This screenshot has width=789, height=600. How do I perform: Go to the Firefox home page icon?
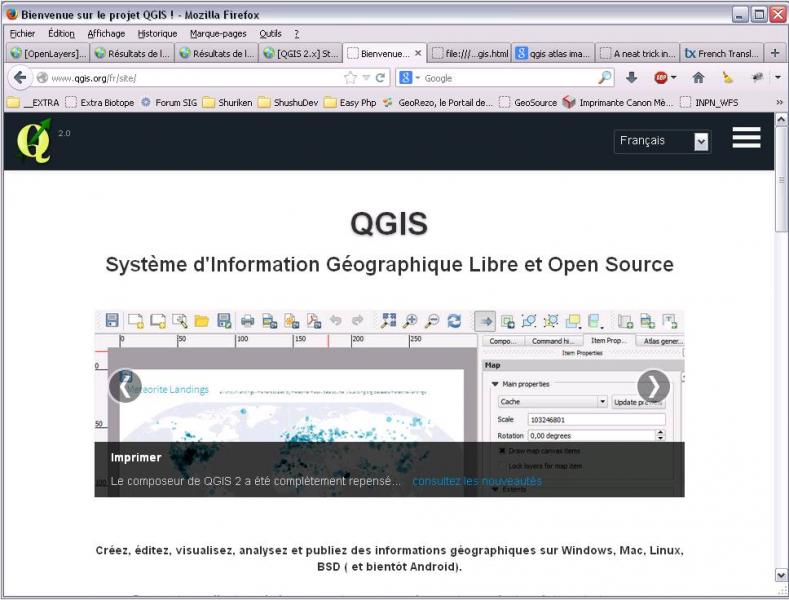pos(698,78)
